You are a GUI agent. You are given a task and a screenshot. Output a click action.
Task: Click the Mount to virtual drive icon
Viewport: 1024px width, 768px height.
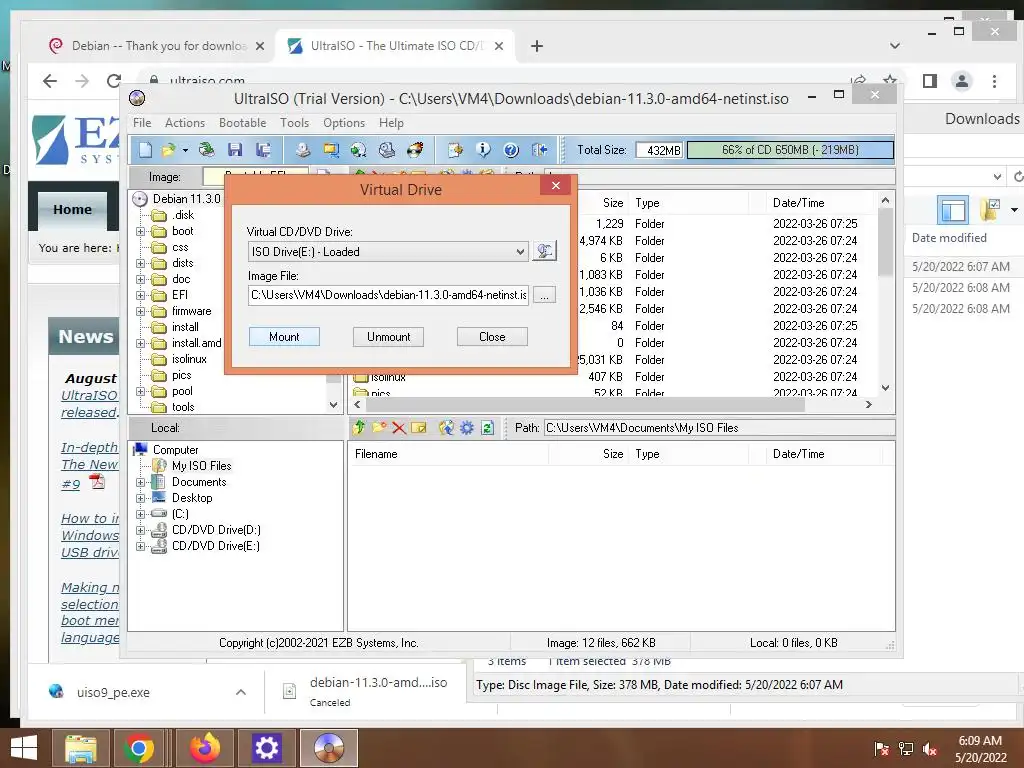click(x=387, y=150)
